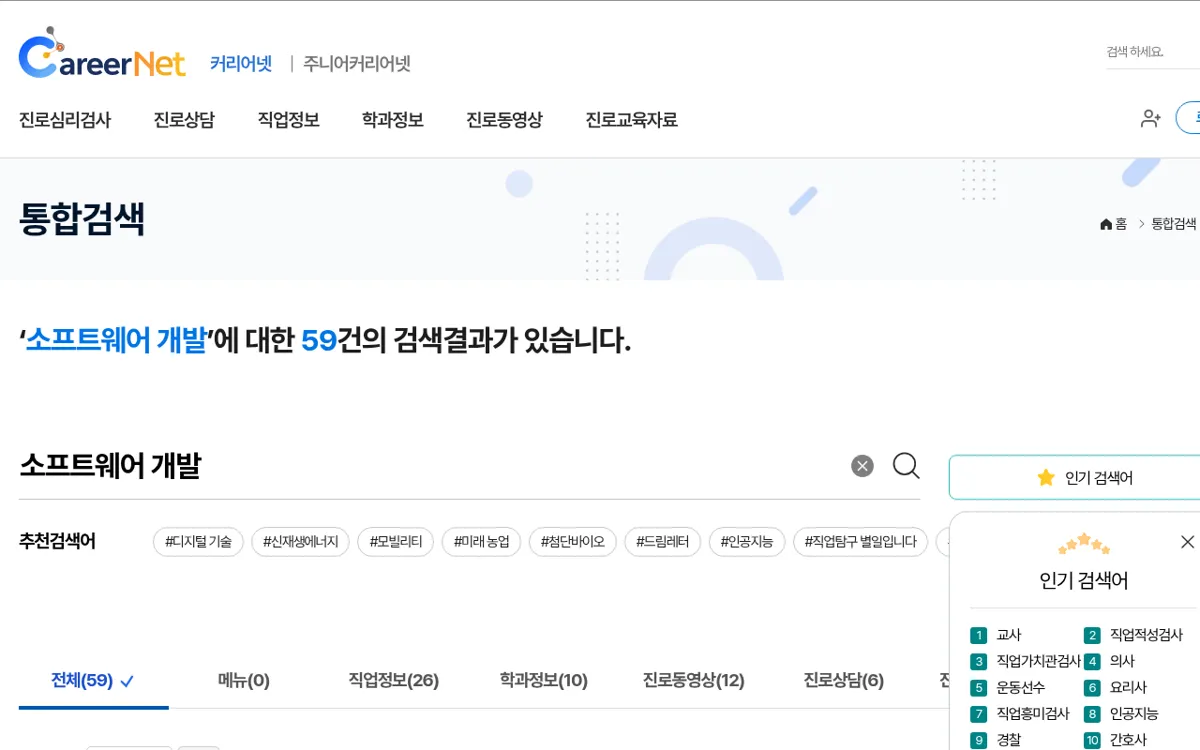1200x750 pixels.
Task: Click popular keyword 교사
Action: (x=1009, y=635)
